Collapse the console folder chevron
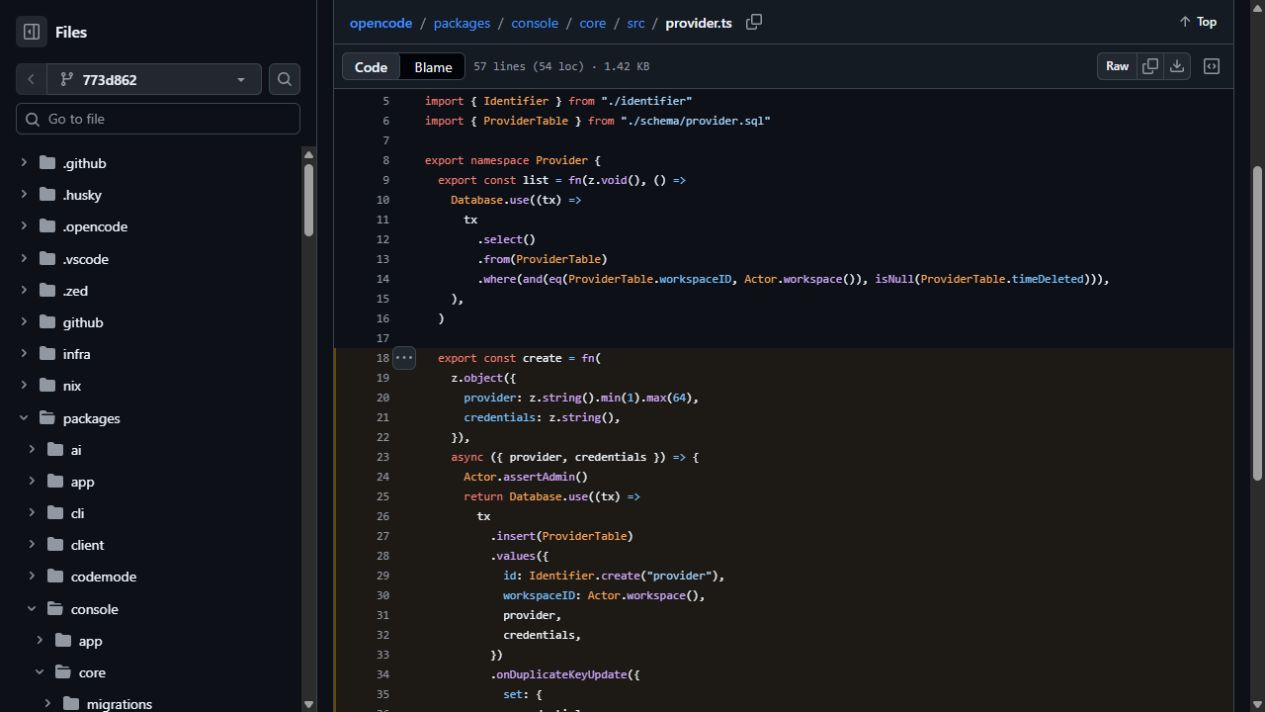Screen dimensions: 1265x712 click(32, 609)
